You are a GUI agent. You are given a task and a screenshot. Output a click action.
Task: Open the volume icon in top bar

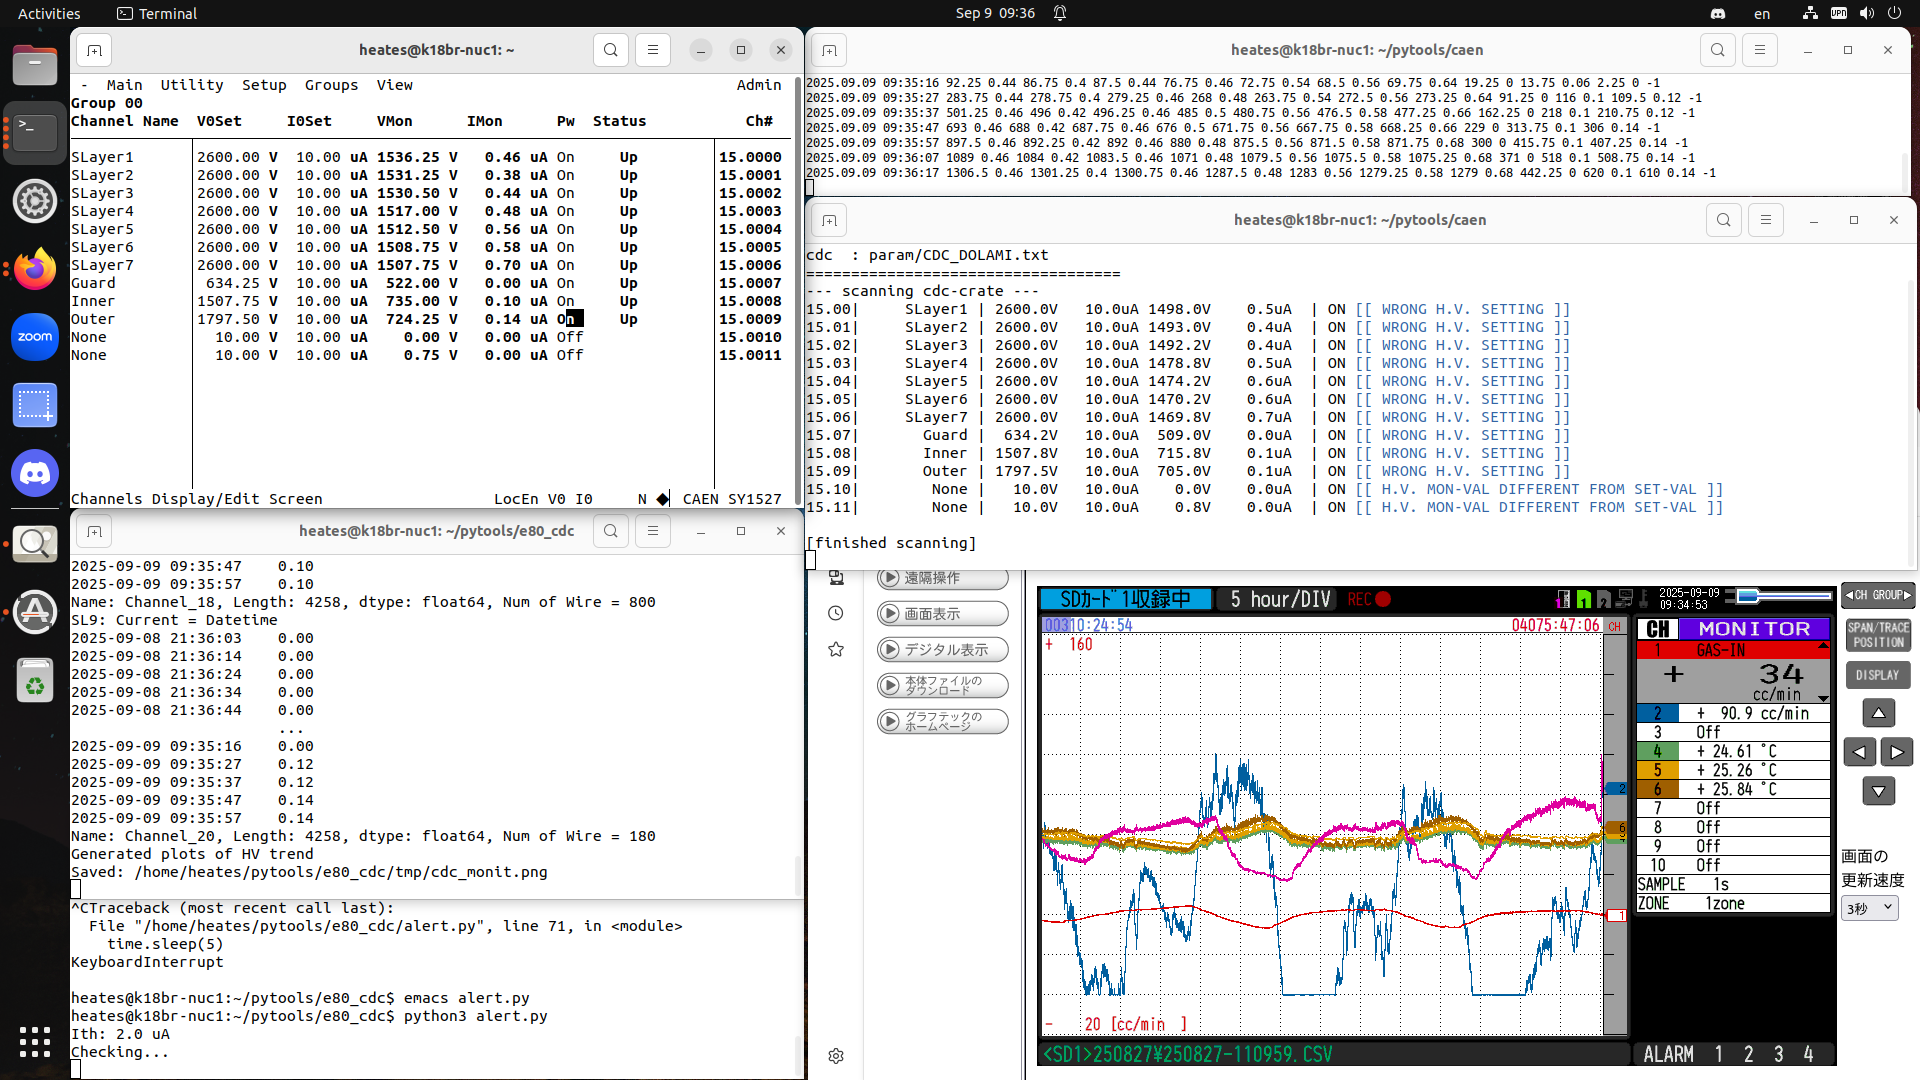[1867, 13]
